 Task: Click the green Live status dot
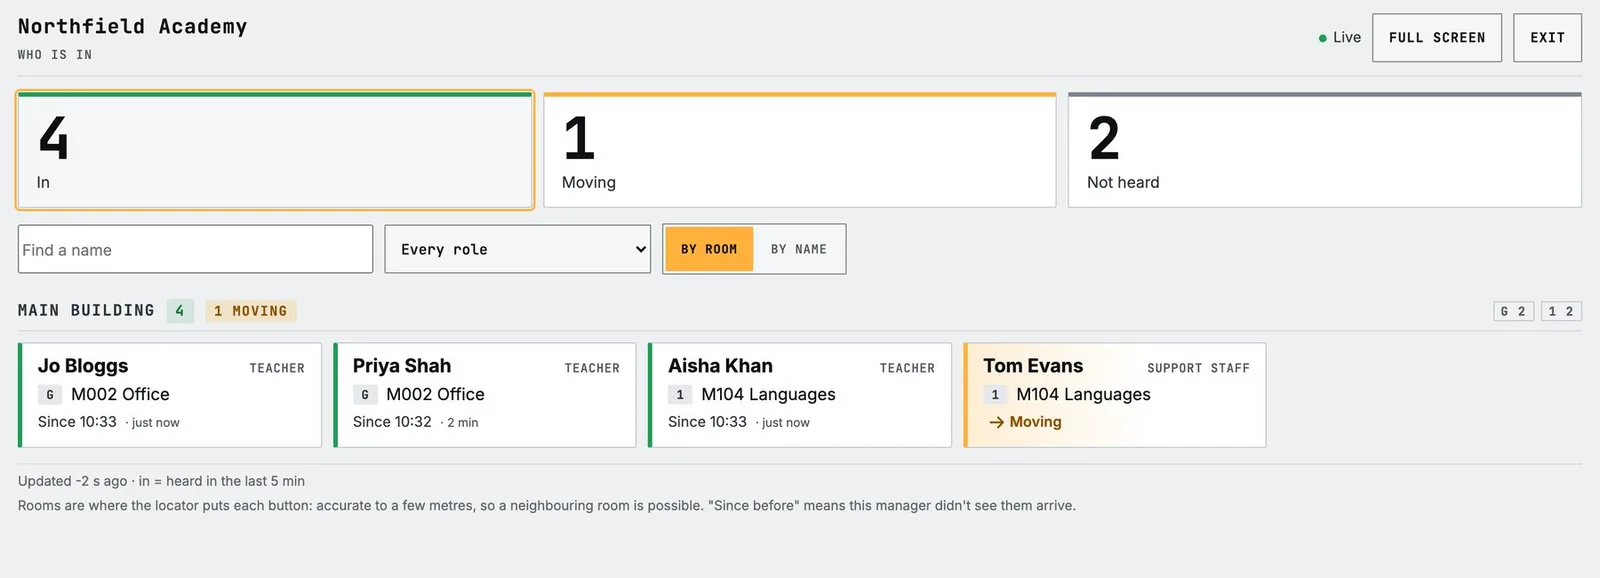[1323, 38]
